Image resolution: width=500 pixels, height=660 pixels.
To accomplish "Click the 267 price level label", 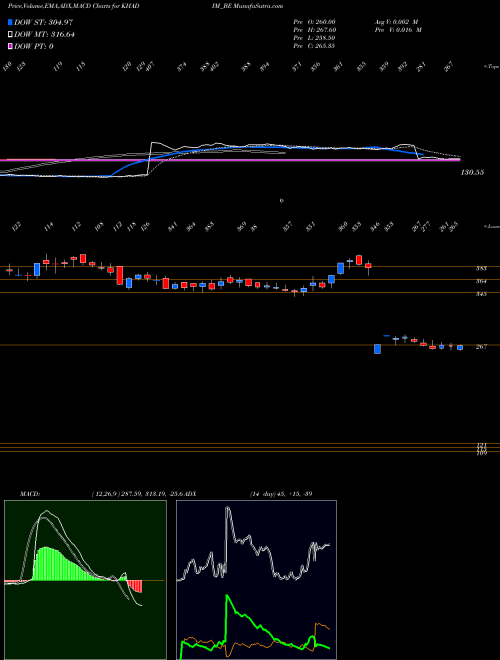I will coord(481,346).
